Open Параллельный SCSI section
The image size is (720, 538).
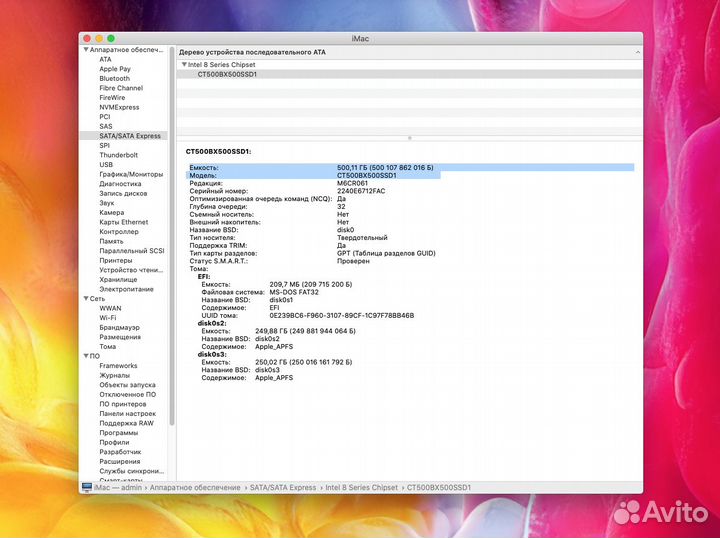point(131,251)
